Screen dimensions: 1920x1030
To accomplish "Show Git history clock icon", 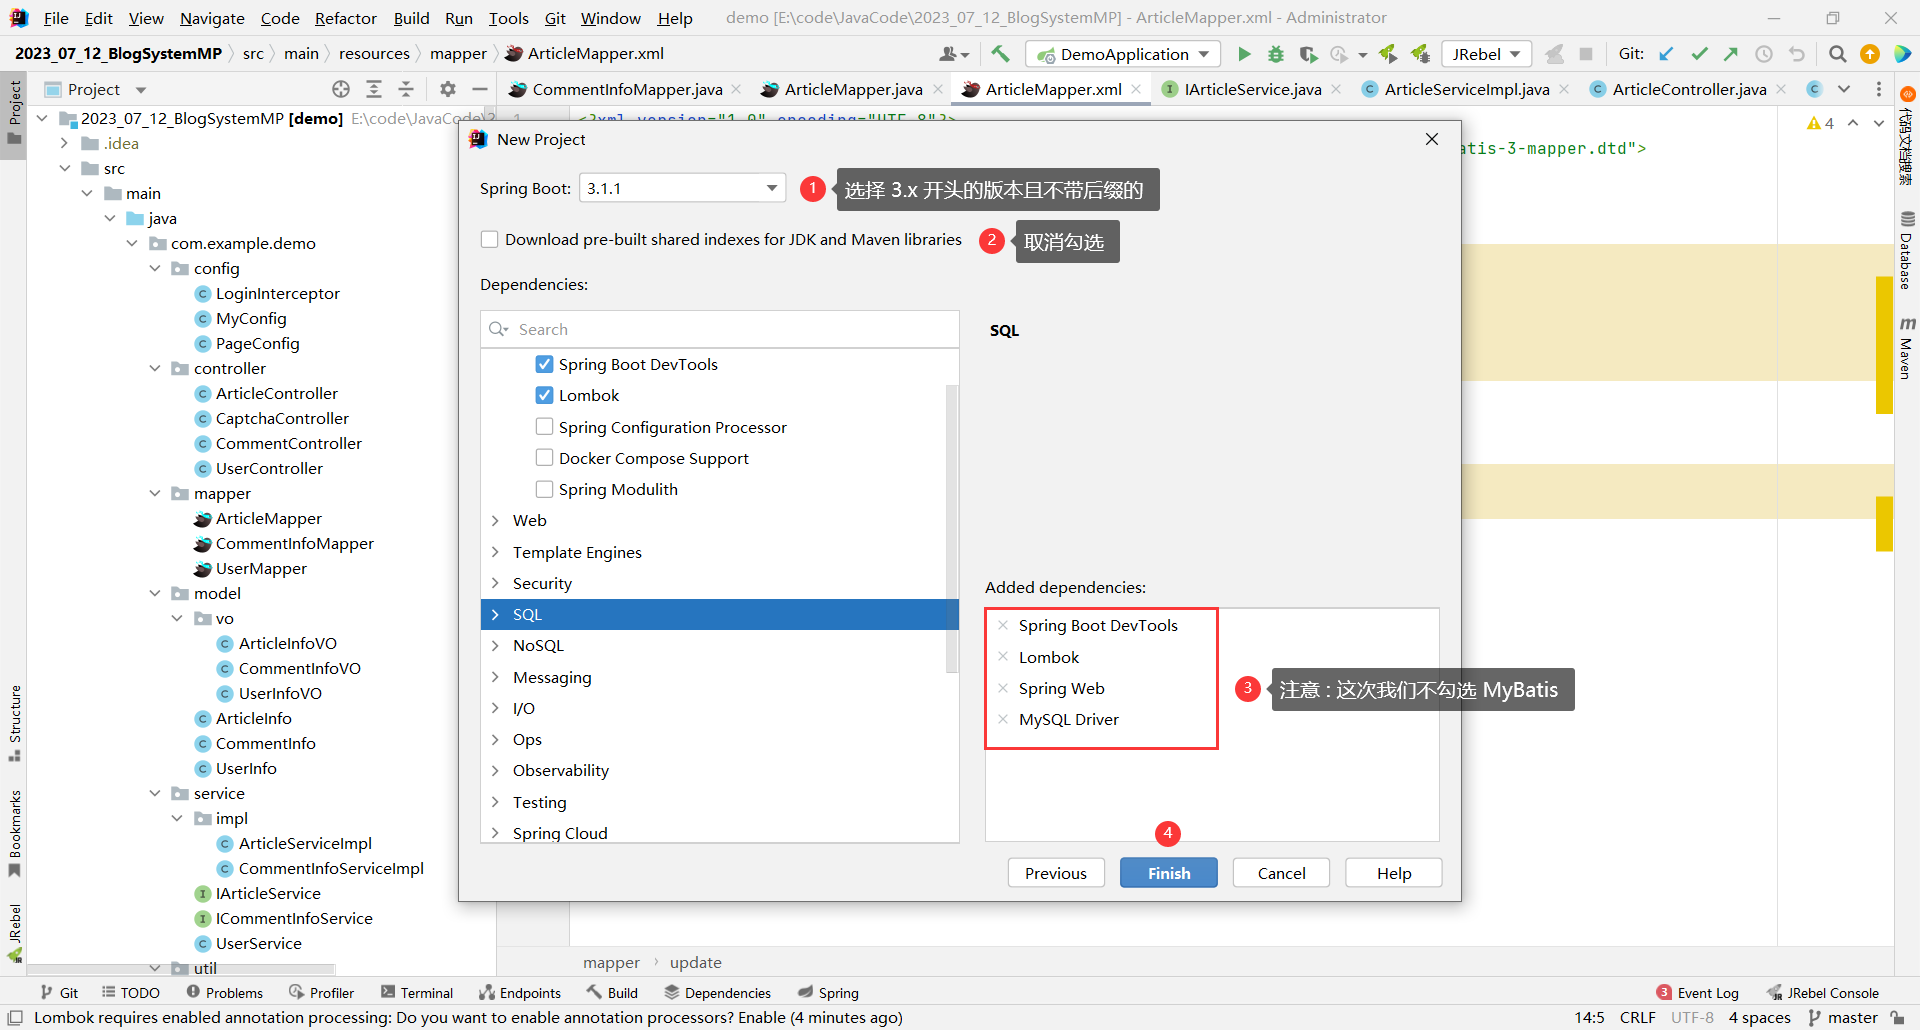I will coord(1764,54).
